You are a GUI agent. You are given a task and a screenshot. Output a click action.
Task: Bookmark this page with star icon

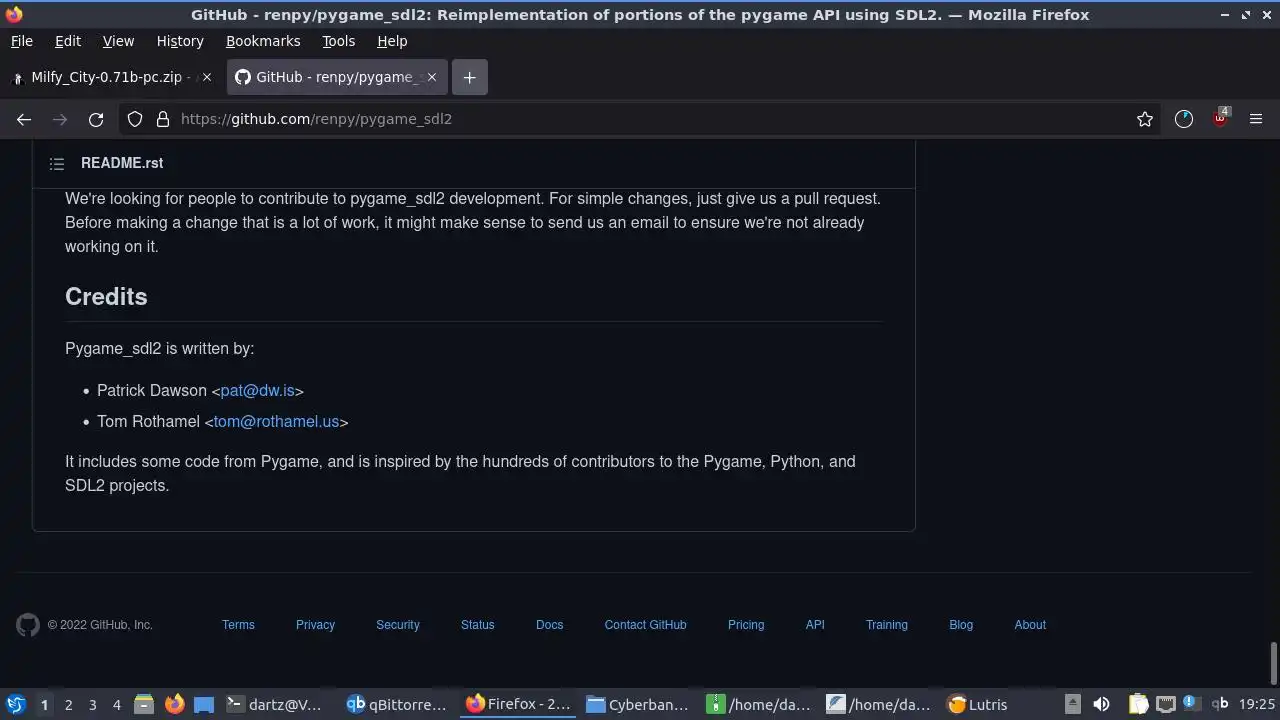(1145, 119)
